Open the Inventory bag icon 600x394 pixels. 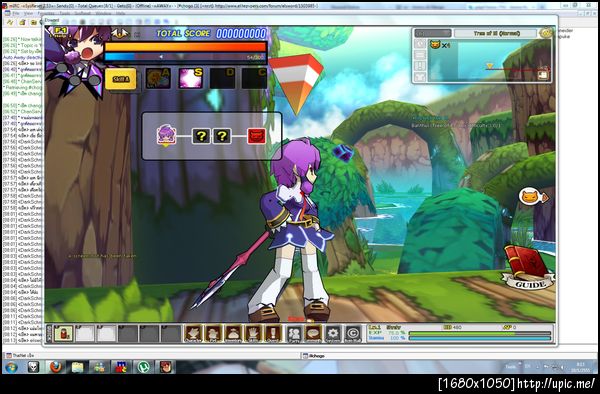pos(233,334)
